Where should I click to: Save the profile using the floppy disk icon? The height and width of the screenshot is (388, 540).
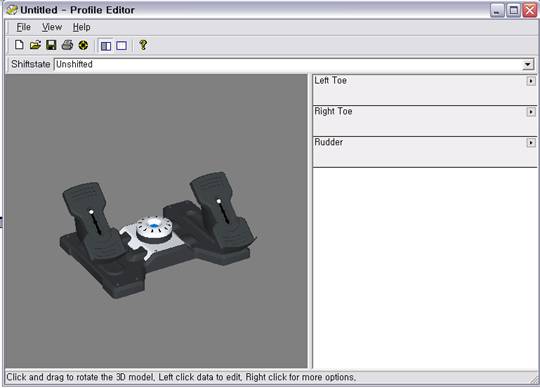click(x=51, y=45)
